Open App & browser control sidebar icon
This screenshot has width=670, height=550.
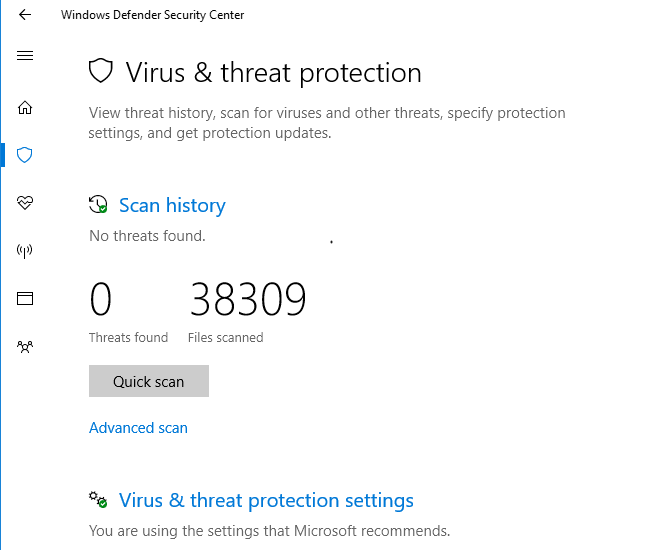[x=25, y=298]
